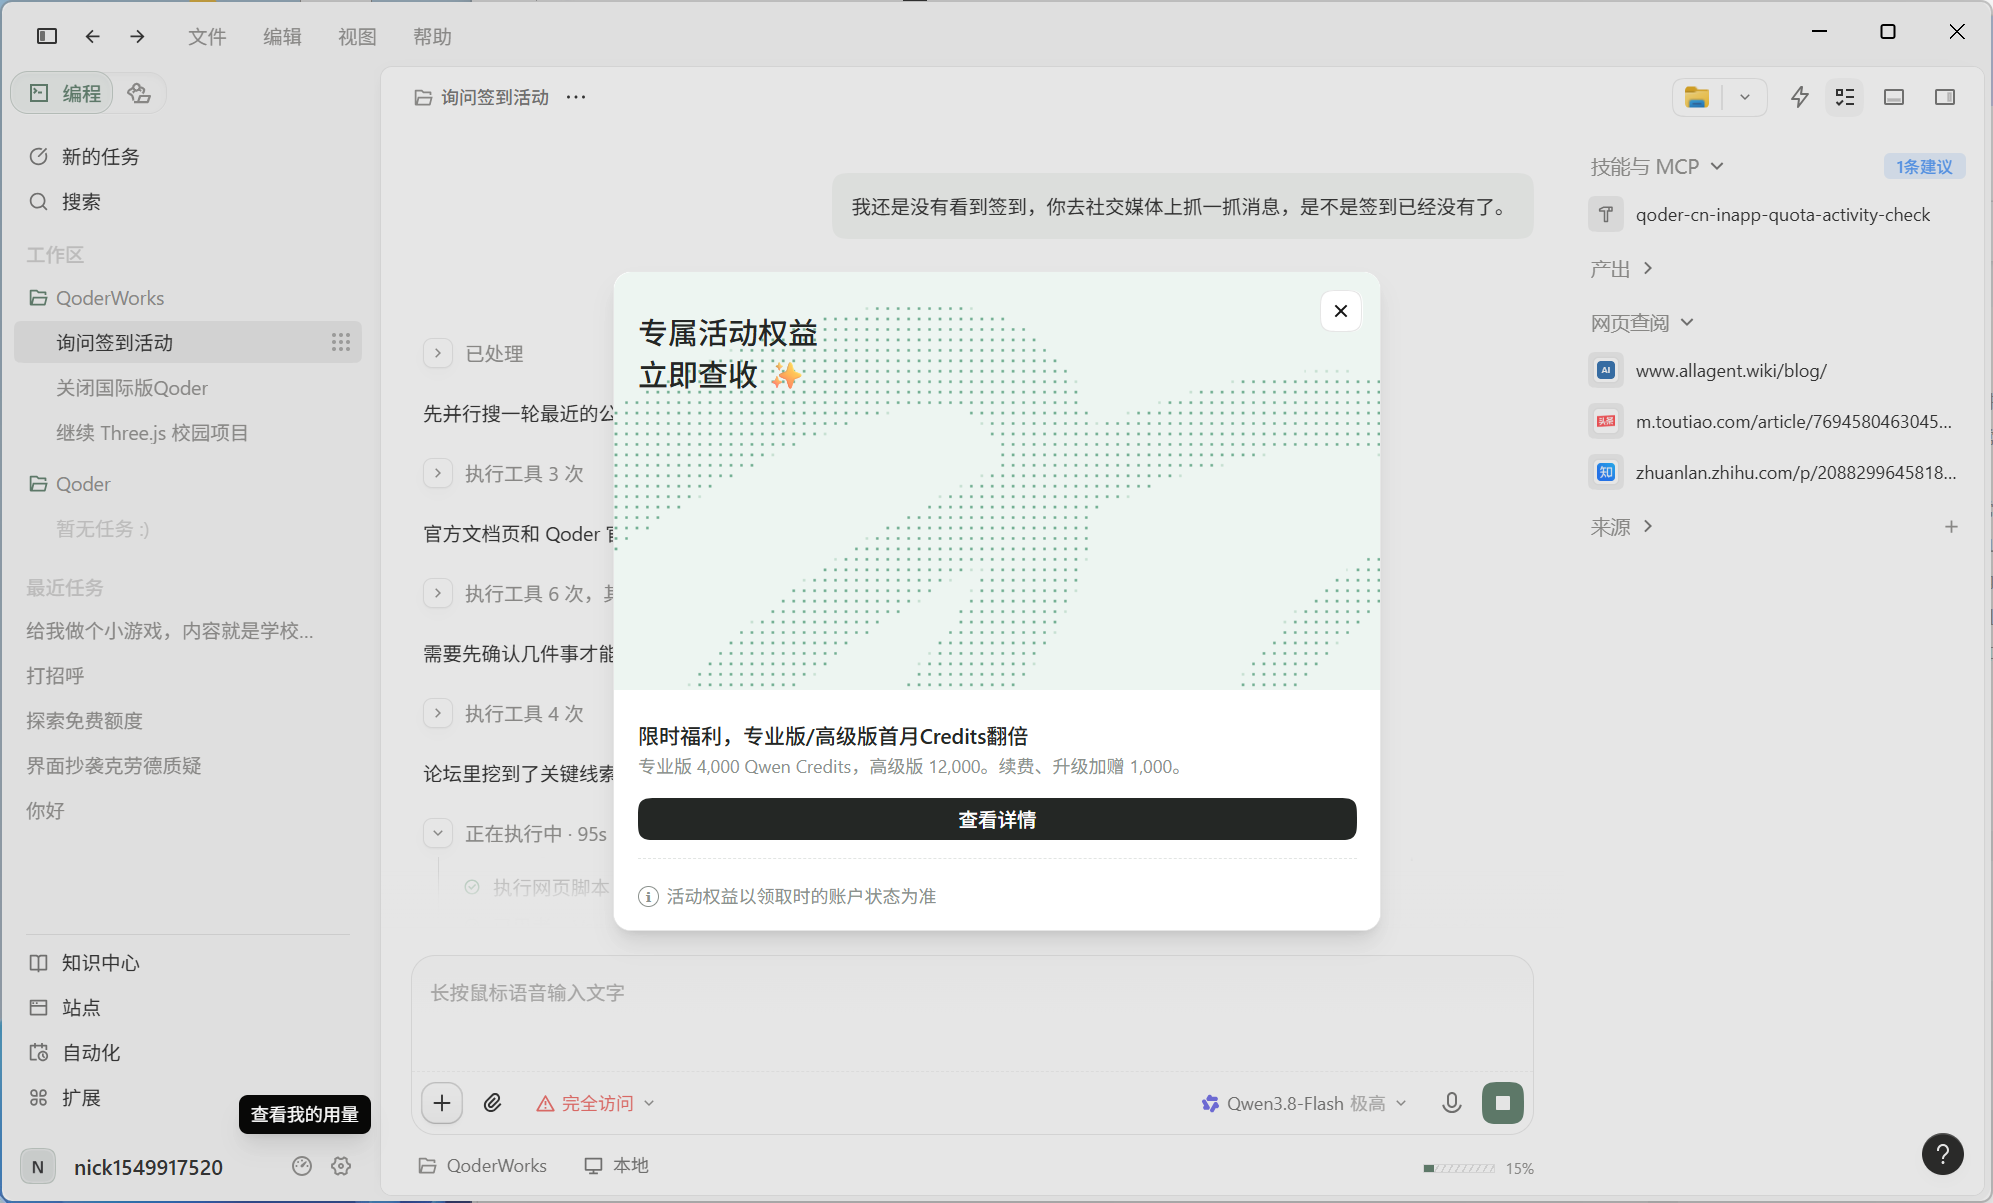Open 搜索 in the sidebar
The image size is (1993, 1203).
click(187, 201)
